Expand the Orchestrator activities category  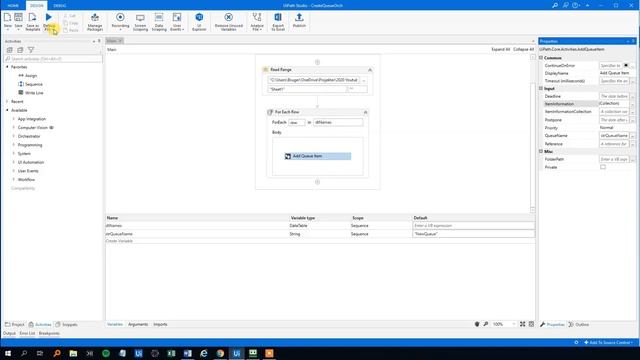[x=13, y=136]
